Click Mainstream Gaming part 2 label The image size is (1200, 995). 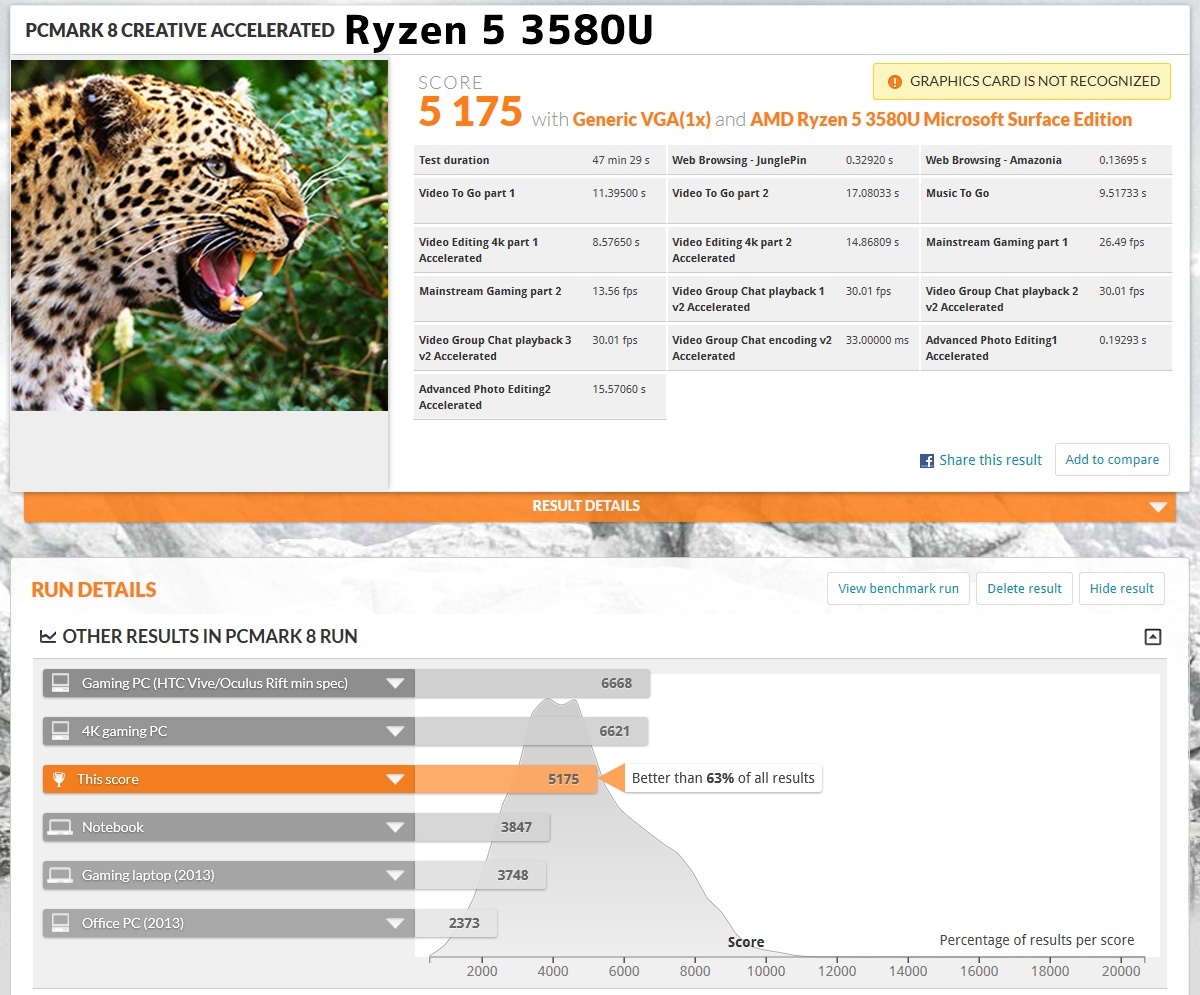coord(490,291)
